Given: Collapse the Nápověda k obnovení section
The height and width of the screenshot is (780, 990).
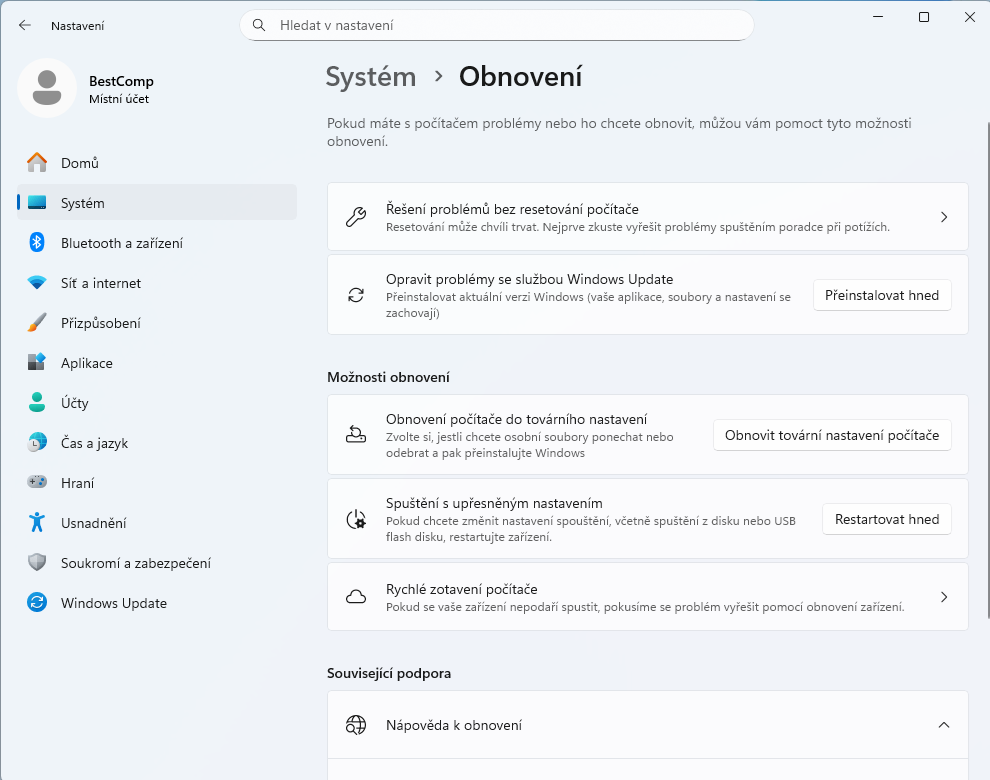Looking at the screenshot, I should pyautogui.click(x=943, y=725).
